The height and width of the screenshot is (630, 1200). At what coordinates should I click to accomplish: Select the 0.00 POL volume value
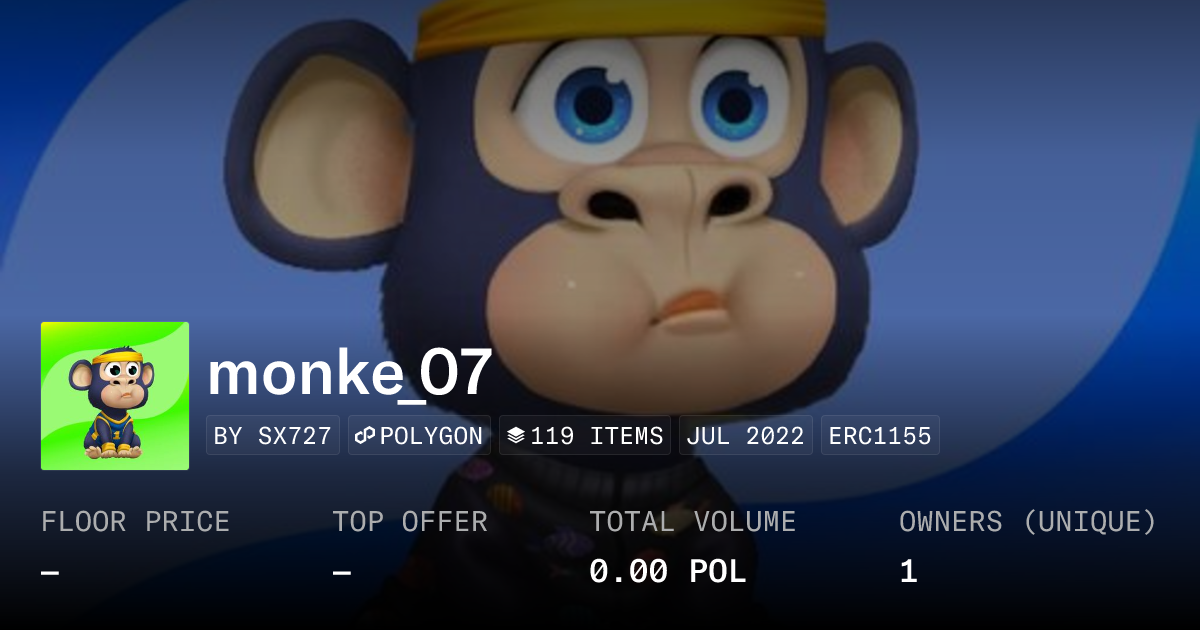(x=668, y=572)
